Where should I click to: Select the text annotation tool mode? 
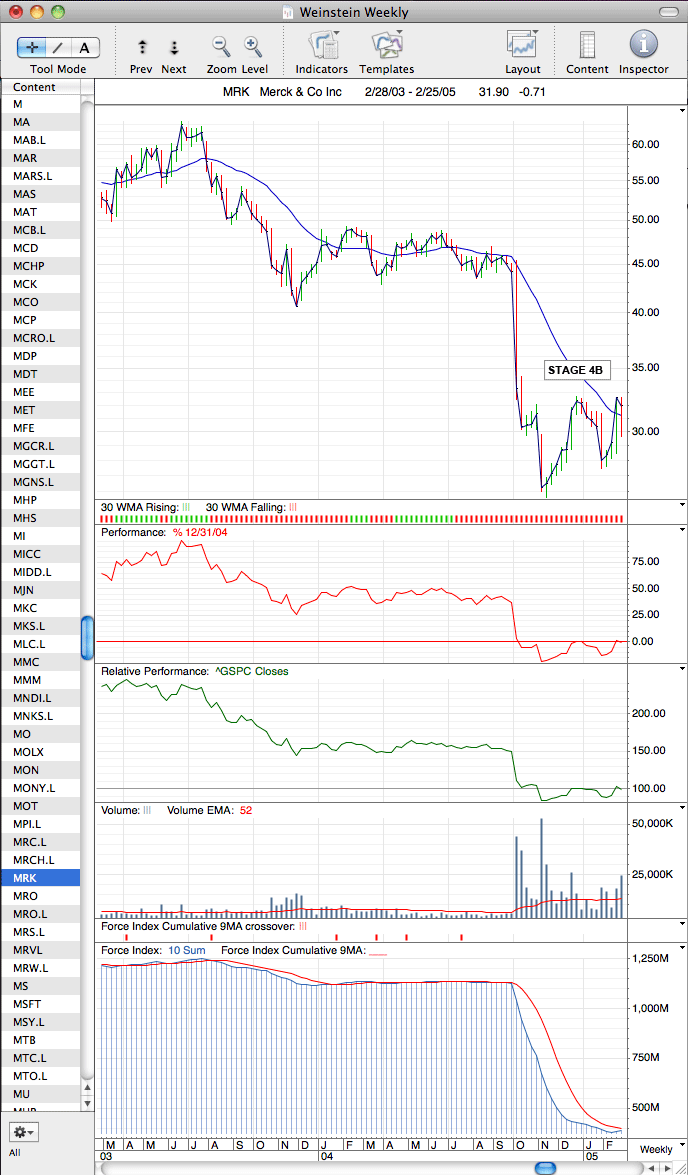tap(85, 48)
